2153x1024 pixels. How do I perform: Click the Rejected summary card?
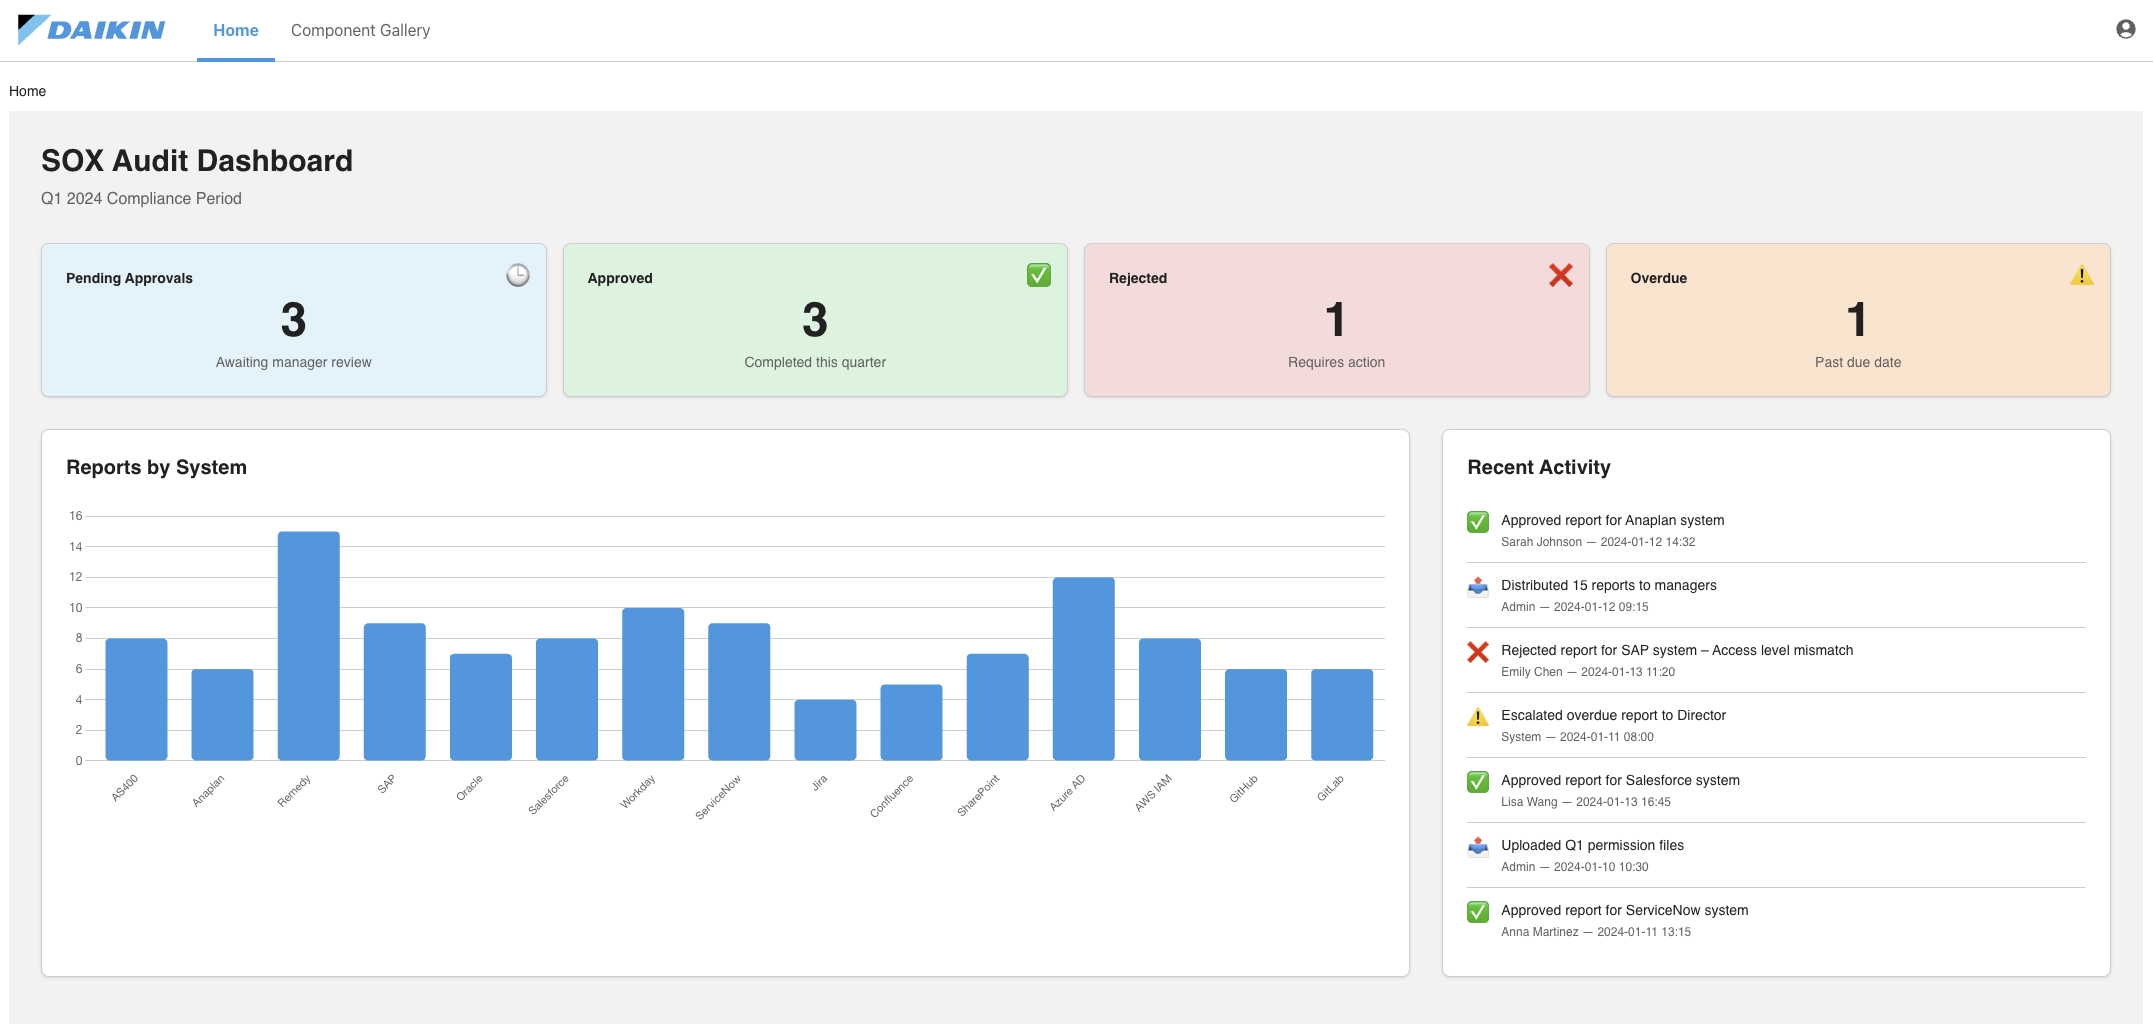(x=1336, y=320)
